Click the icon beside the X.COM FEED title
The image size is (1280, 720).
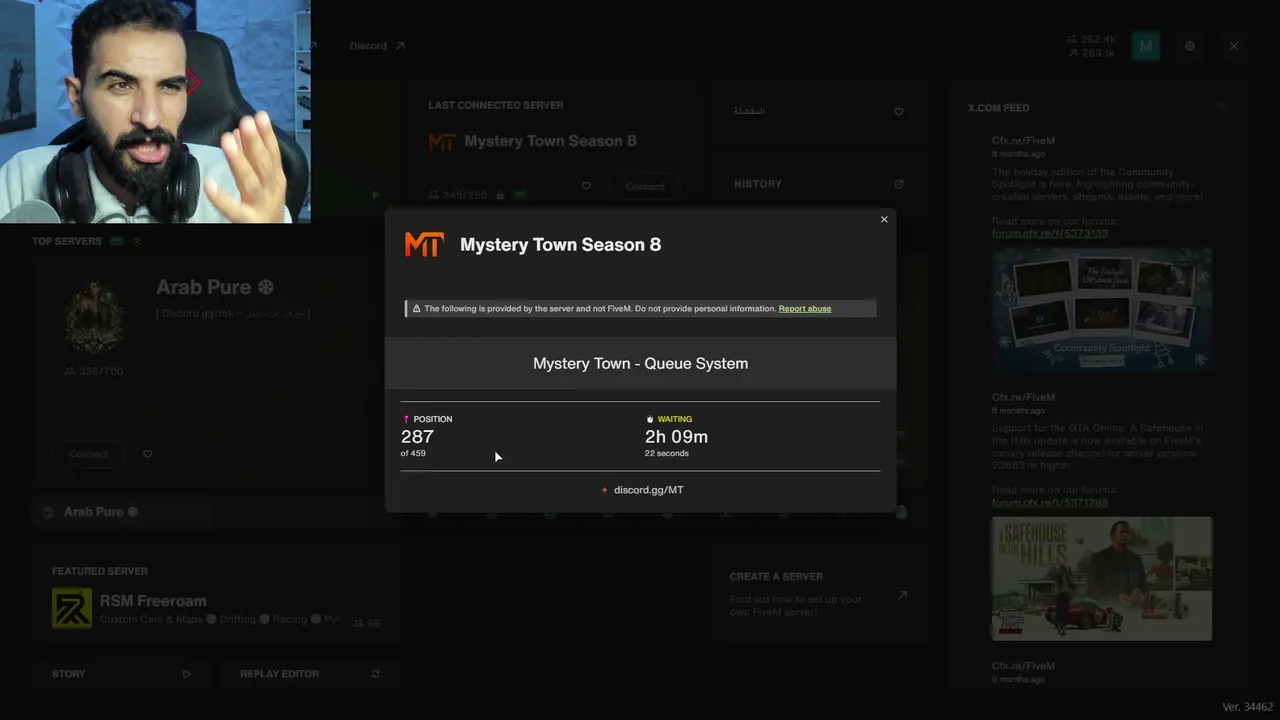pos(1221,107)
